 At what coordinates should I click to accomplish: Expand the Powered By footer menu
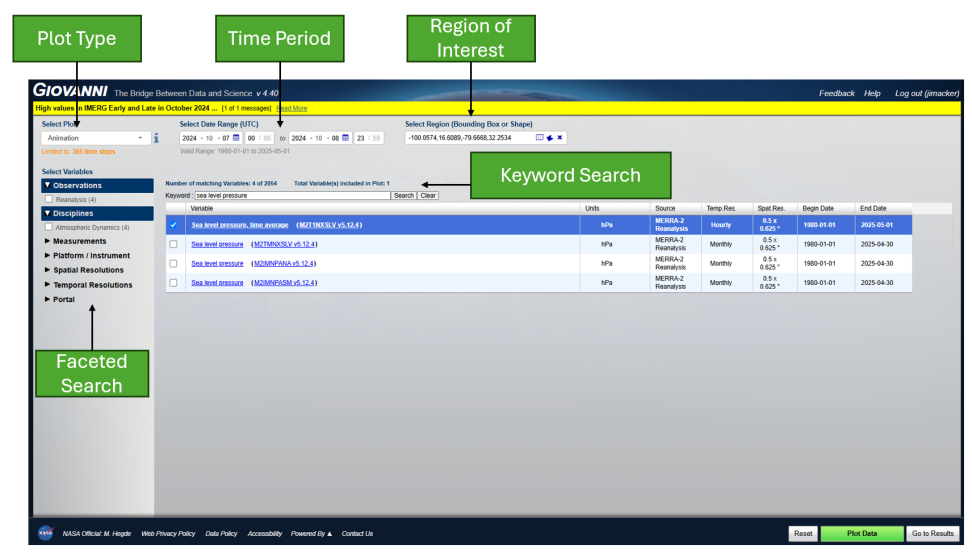311,534
